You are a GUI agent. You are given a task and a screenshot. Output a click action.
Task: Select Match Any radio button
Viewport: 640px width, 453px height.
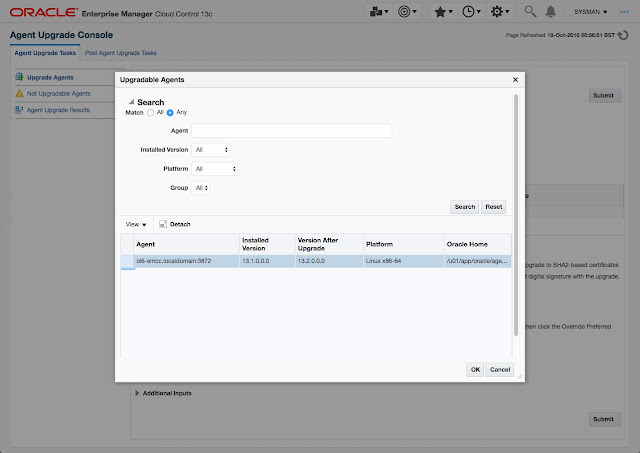(170, 113)
